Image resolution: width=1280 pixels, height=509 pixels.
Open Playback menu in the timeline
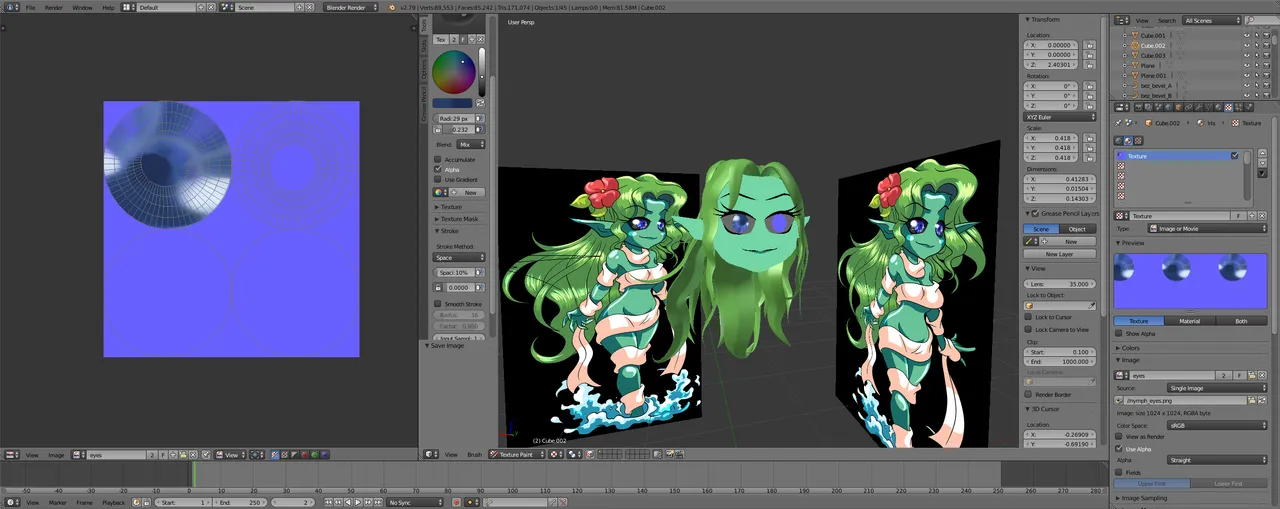tap(113, 502)
